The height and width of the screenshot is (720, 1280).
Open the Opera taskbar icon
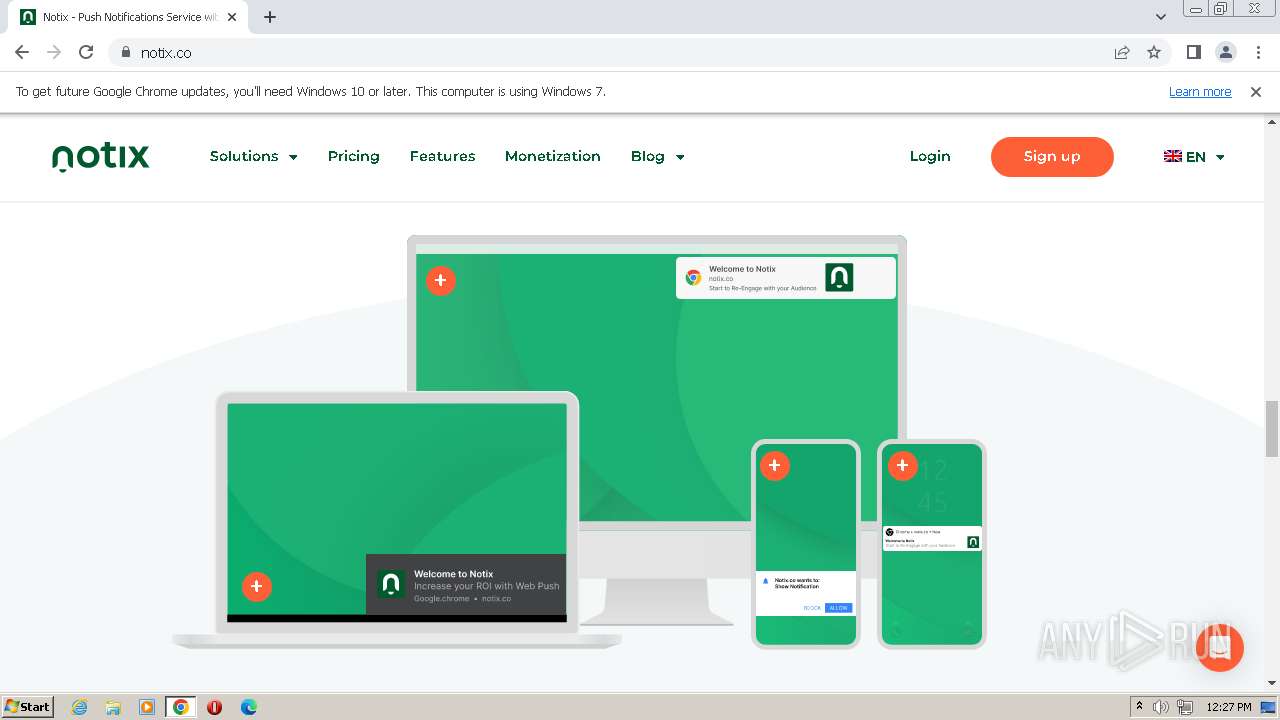click(x=214, y=707)
